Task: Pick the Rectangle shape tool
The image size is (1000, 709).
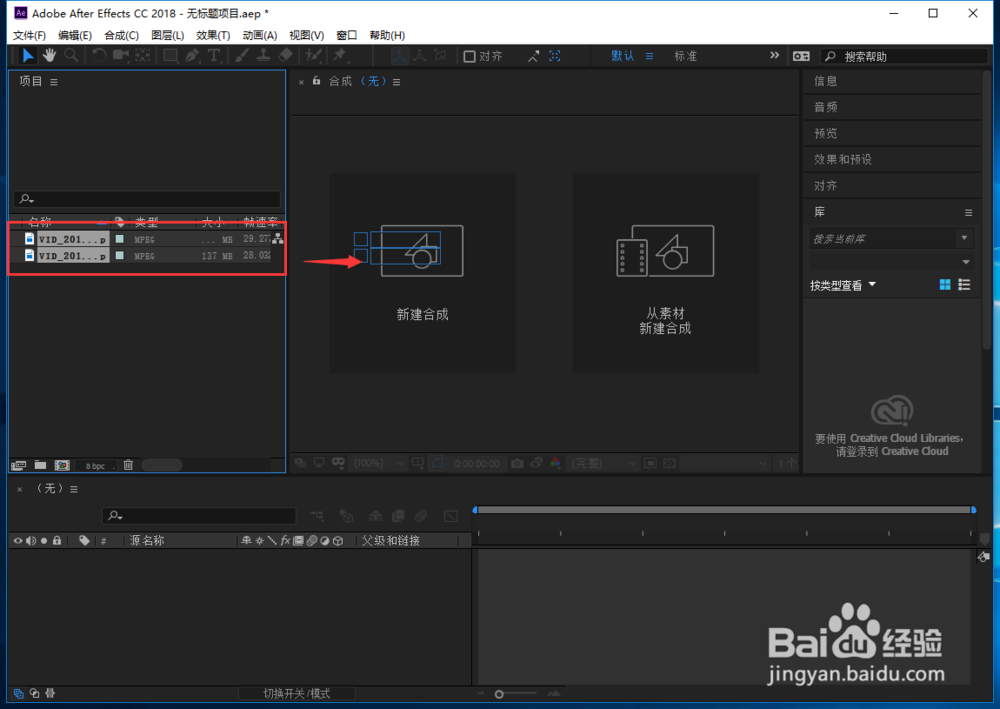Action: (170, 55)
